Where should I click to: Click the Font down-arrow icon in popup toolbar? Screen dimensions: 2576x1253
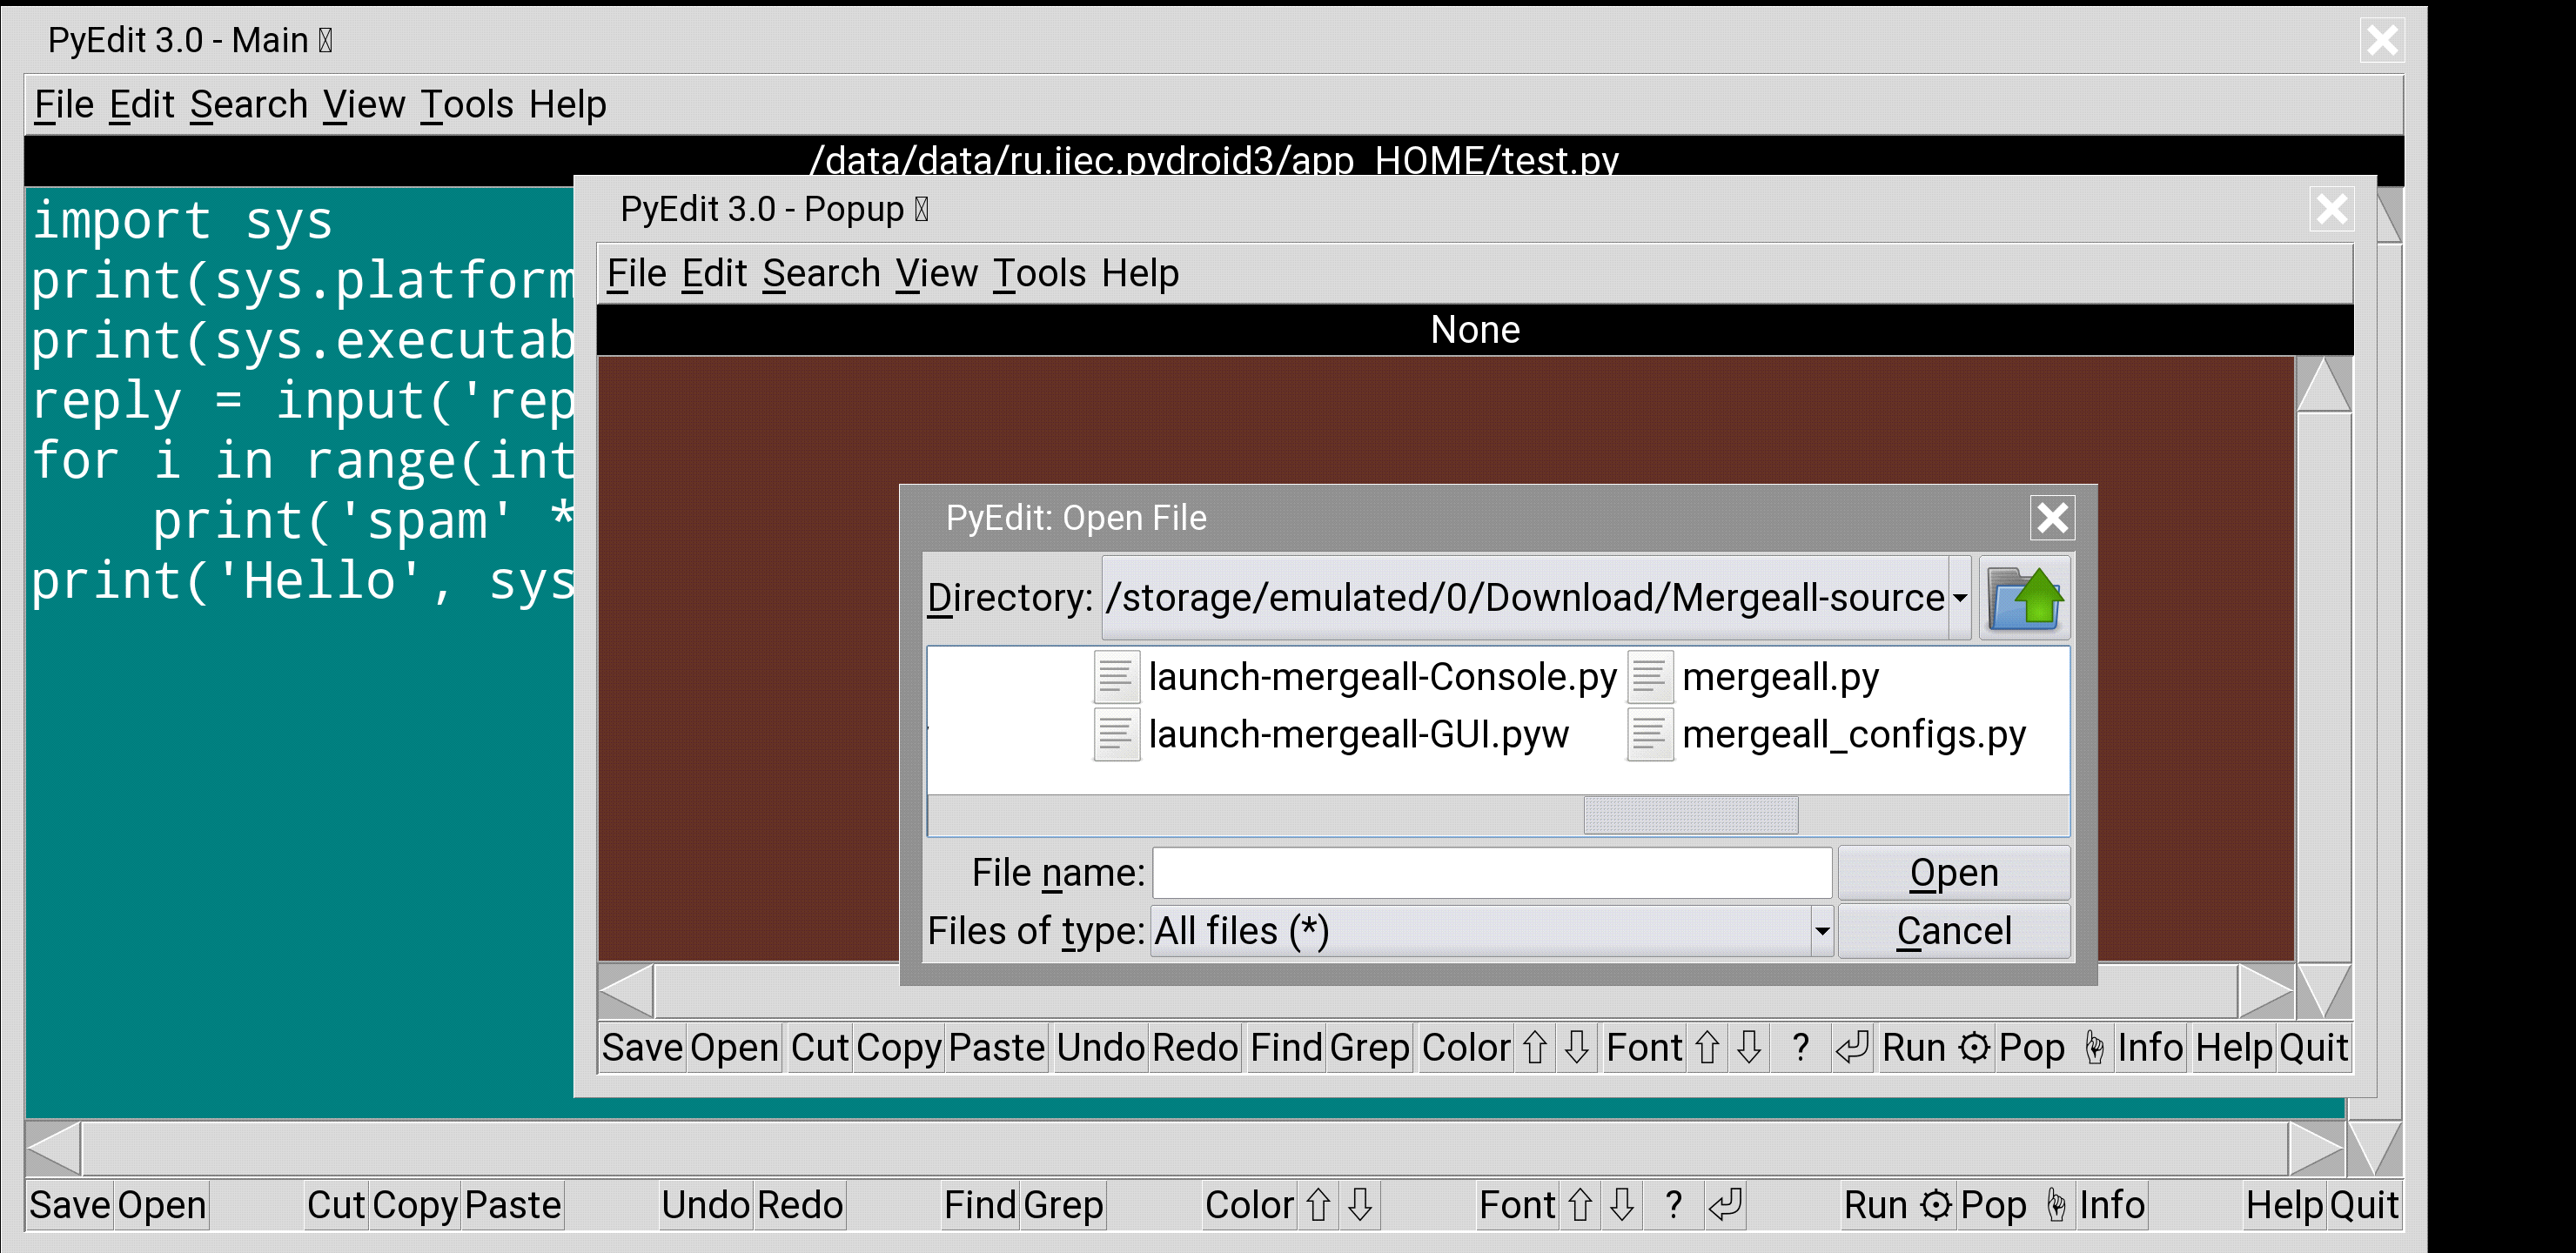click(1748, 1047)
